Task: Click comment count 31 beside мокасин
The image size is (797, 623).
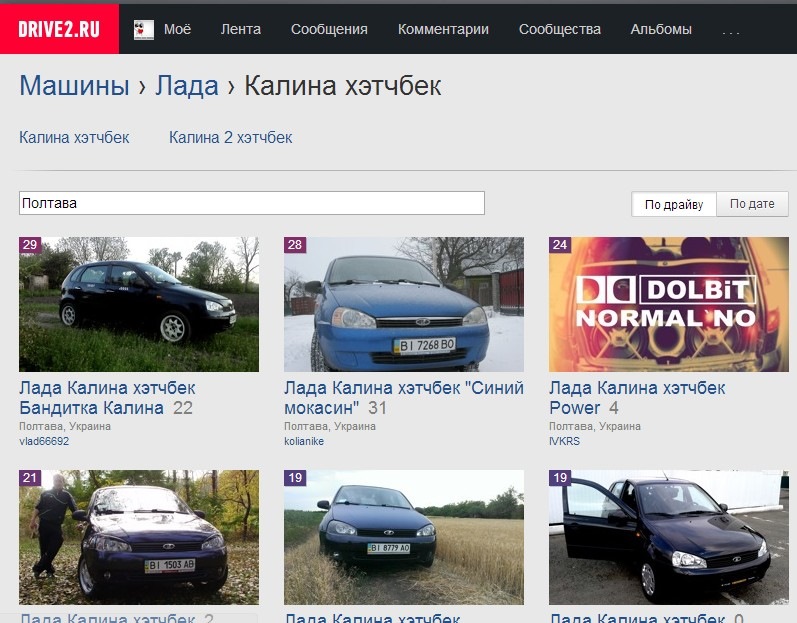Action: coord(377,408)
